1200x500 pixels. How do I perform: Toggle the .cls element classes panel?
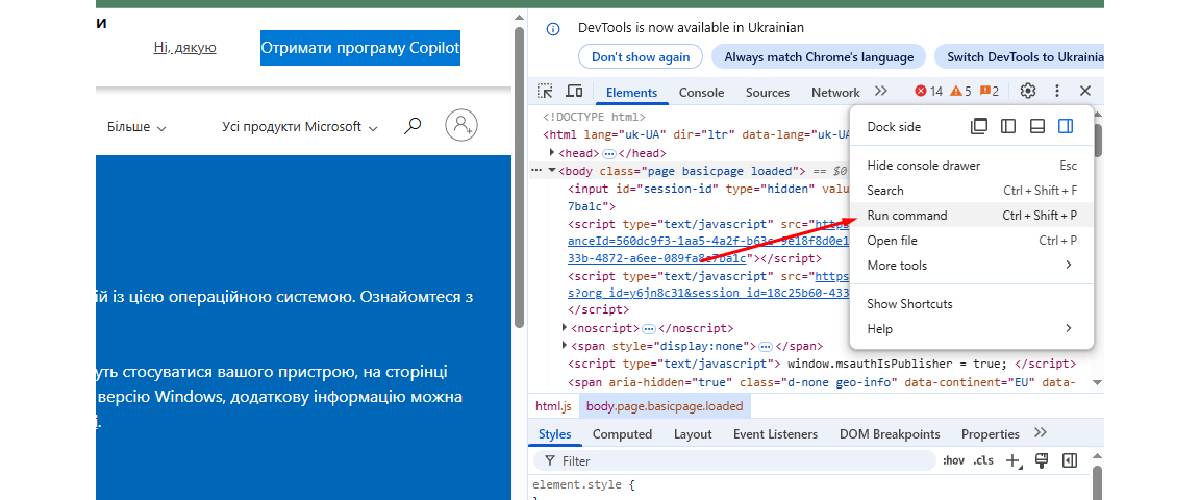984,461
